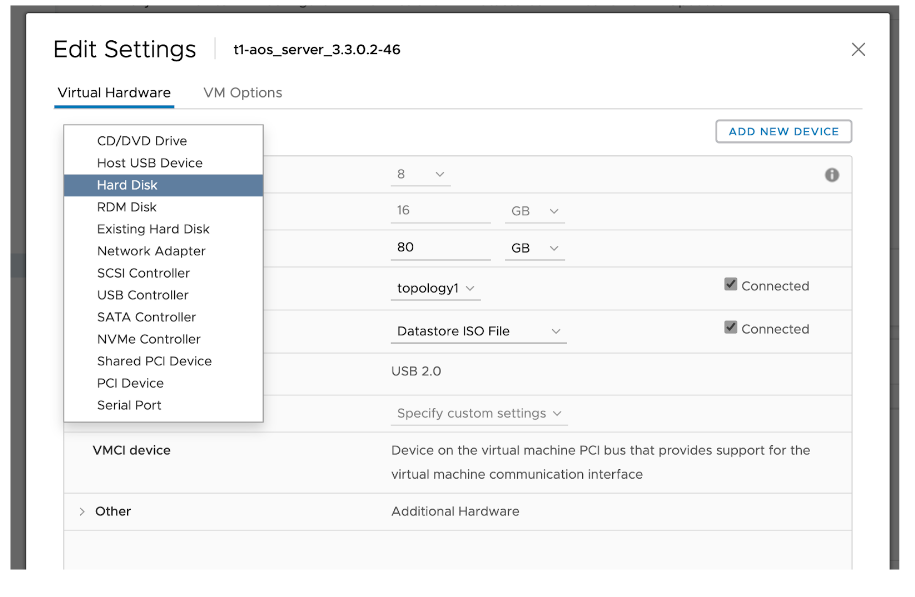Select Serial Port menu entry
915x597 pixels.
(129, 405)
